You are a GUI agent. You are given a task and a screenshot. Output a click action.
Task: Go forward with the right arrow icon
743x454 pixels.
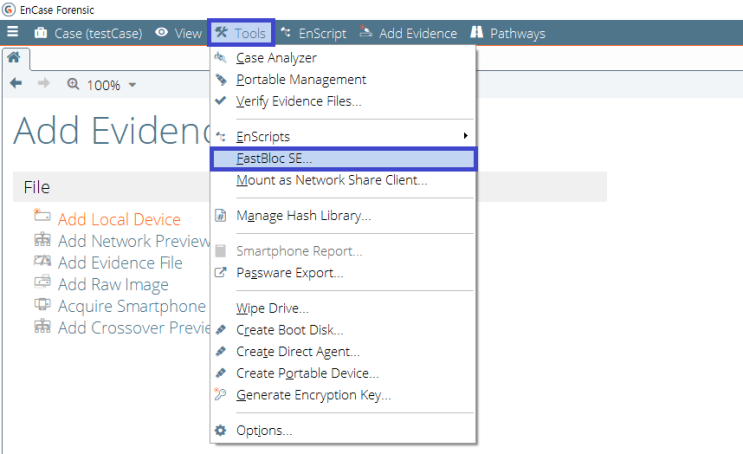[x=44, y=83]
